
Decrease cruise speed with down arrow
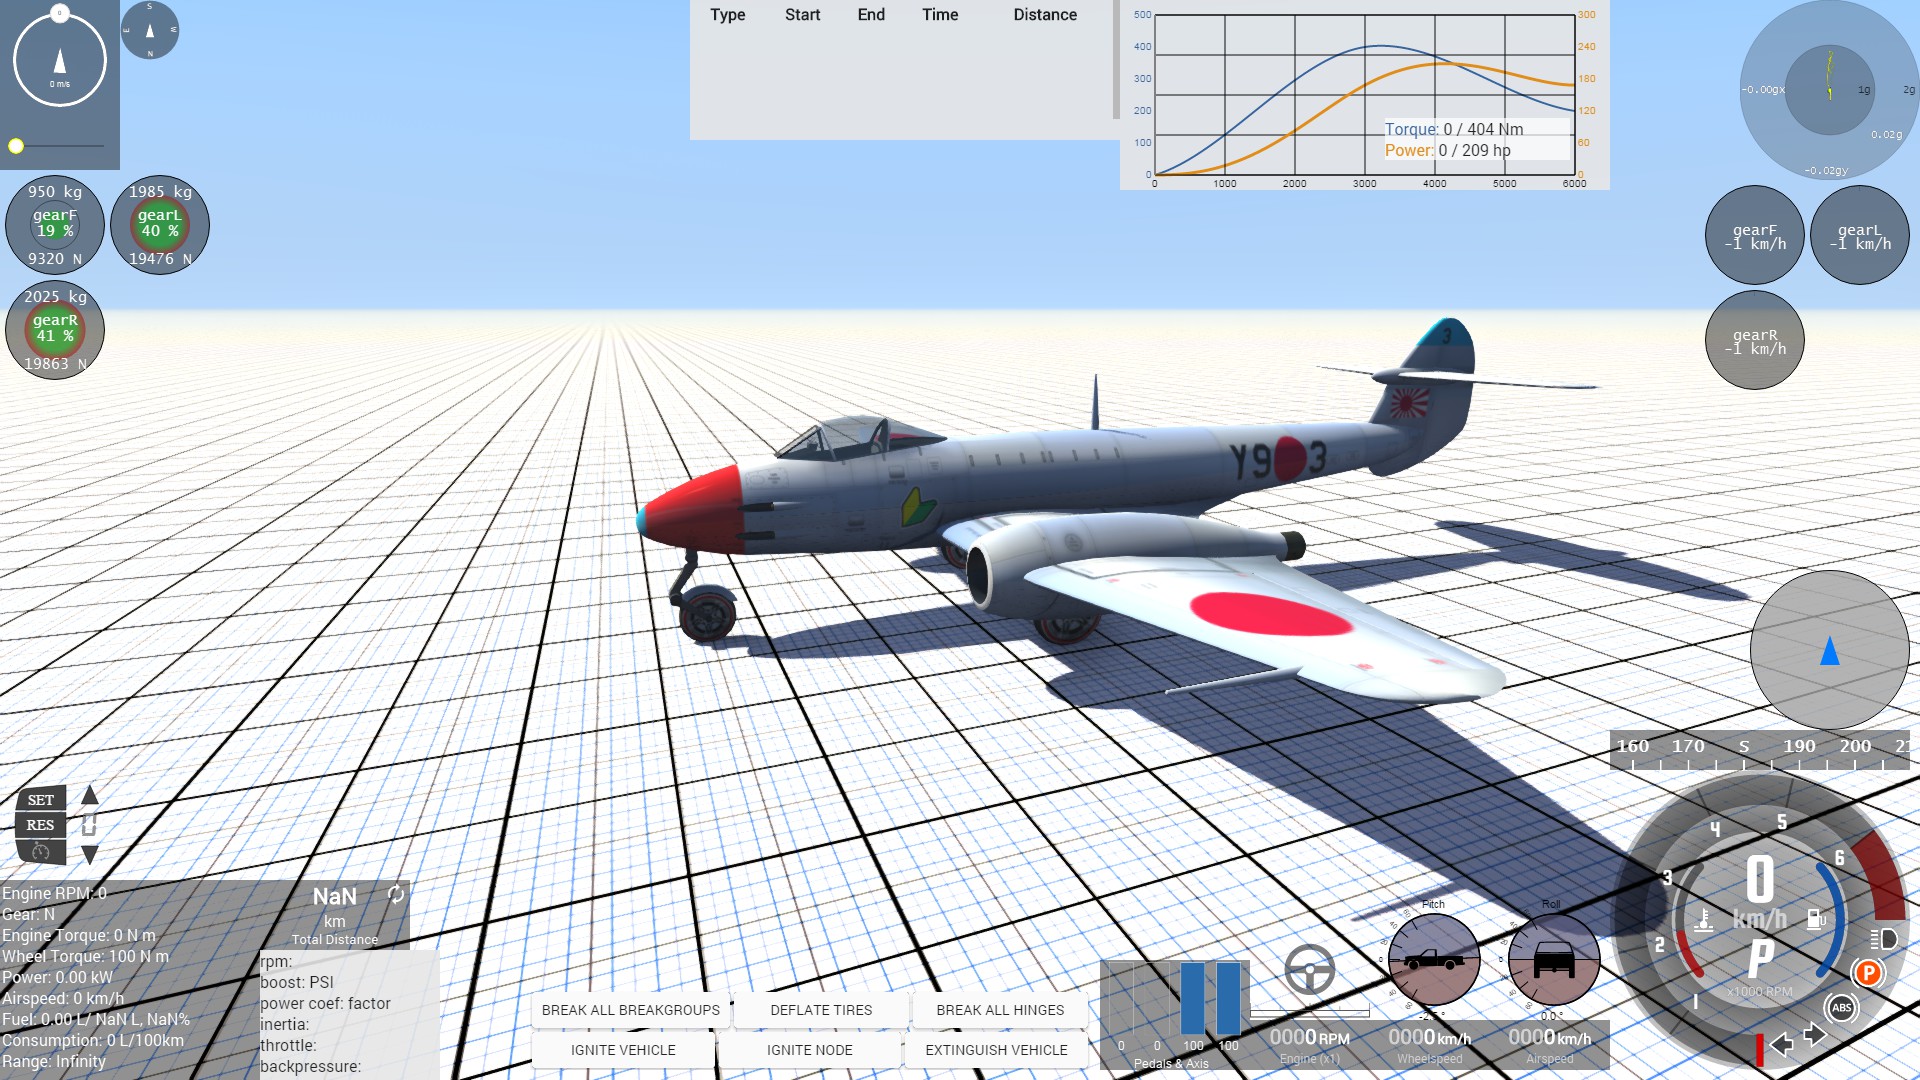90,855
